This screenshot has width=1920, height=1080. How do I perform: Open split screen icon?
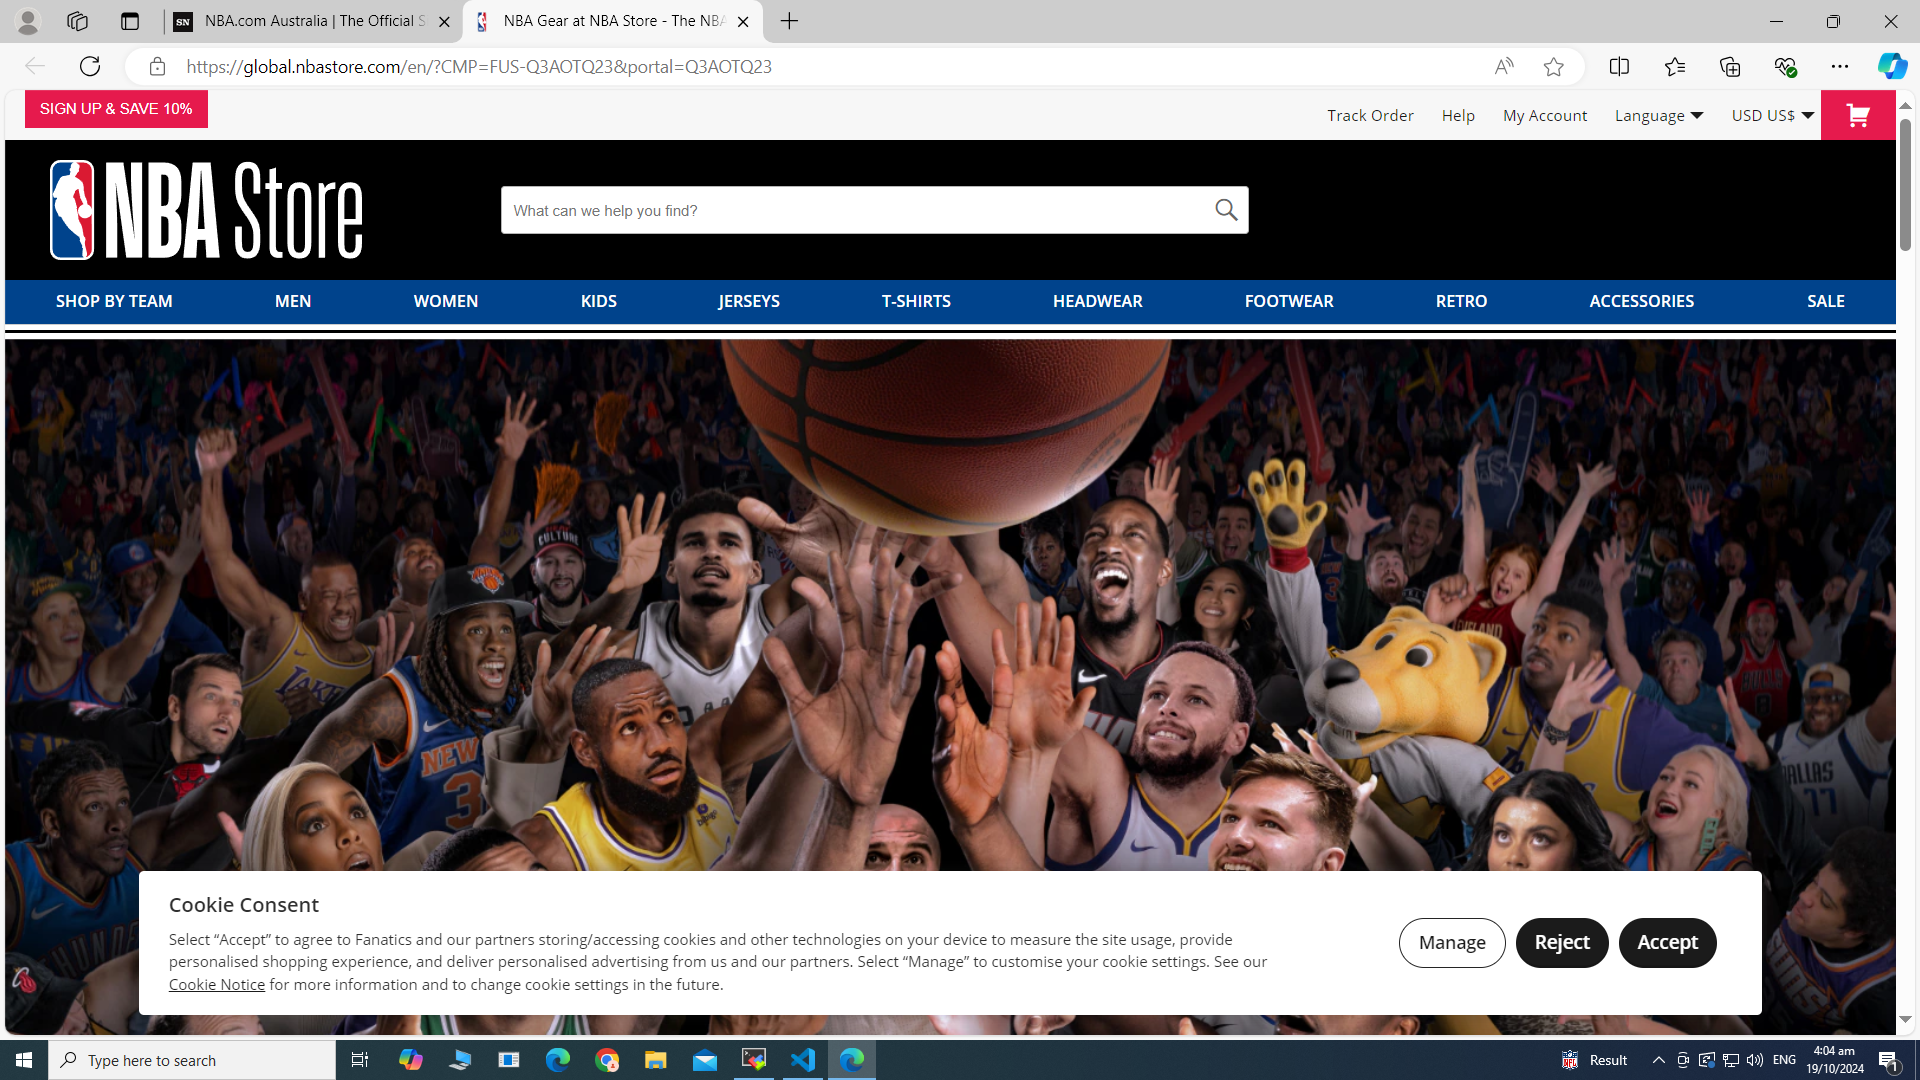pos(1619,67)
